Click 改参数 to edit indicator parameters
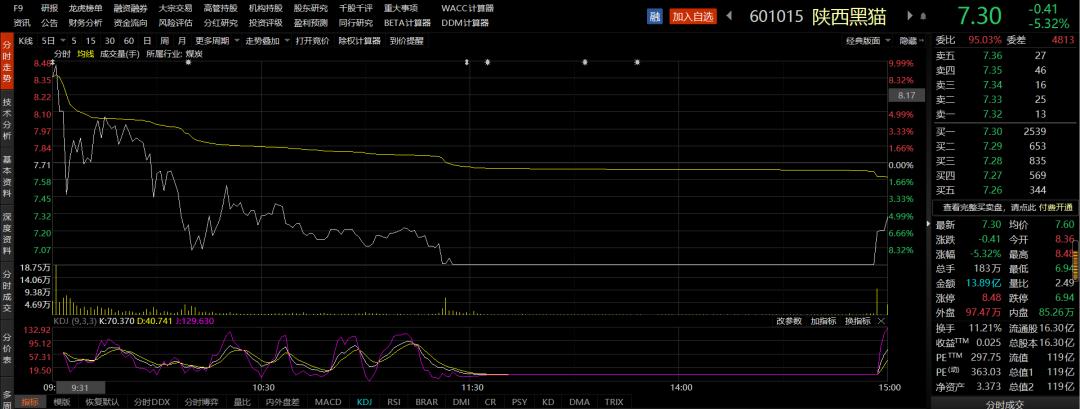 789,321
